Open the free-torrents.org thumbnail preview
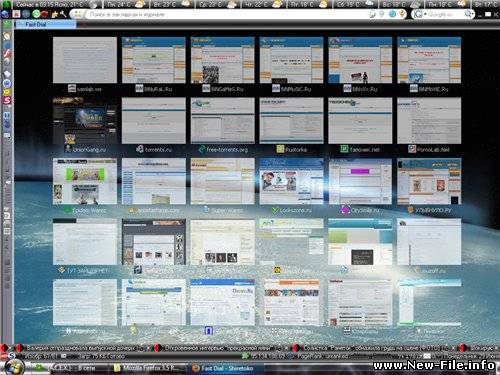 222,121
